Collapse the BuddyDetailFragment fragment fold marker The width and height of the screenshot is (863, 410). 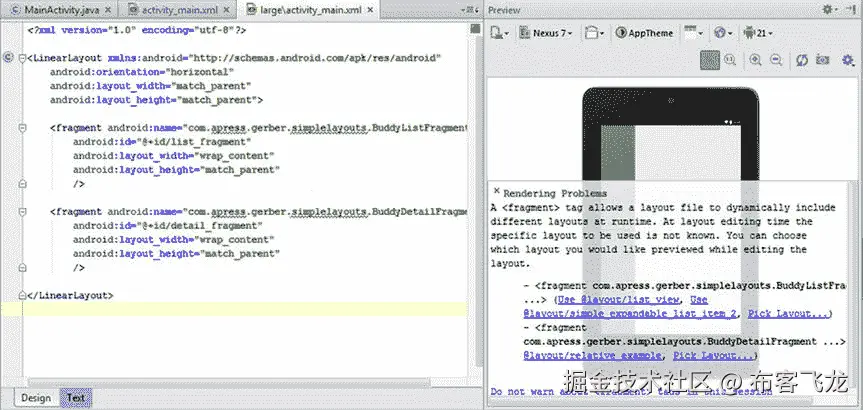coord(22,211)
